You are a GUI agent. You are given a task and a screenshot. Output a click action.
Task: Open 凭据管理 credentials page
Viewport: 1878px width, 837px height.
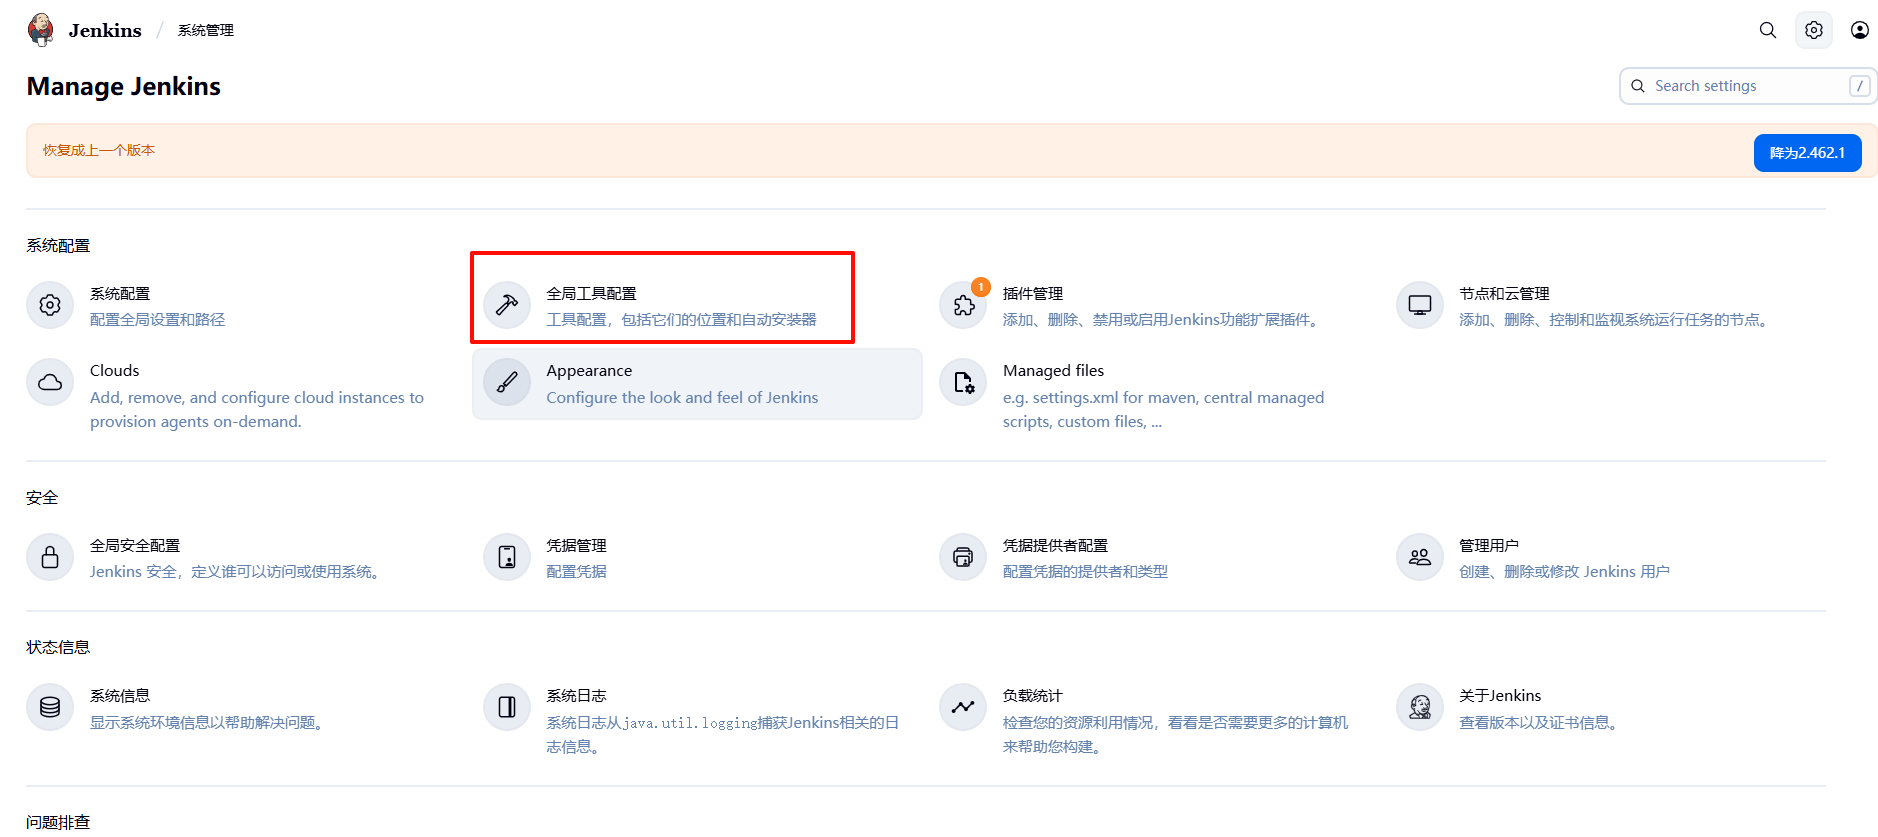pyautogui.click(x=576, y=545)
